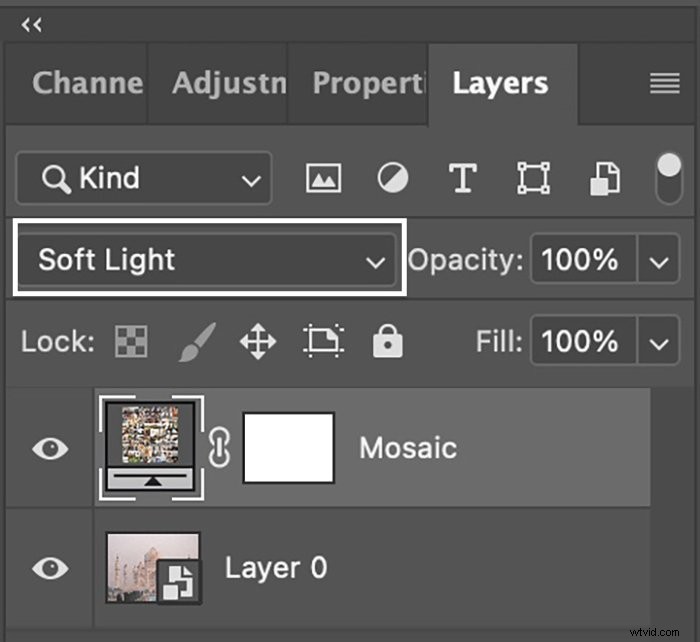This screenshot has width=700, height=642.
Task: Lock transparent pixels
Action: pos(131,342)
